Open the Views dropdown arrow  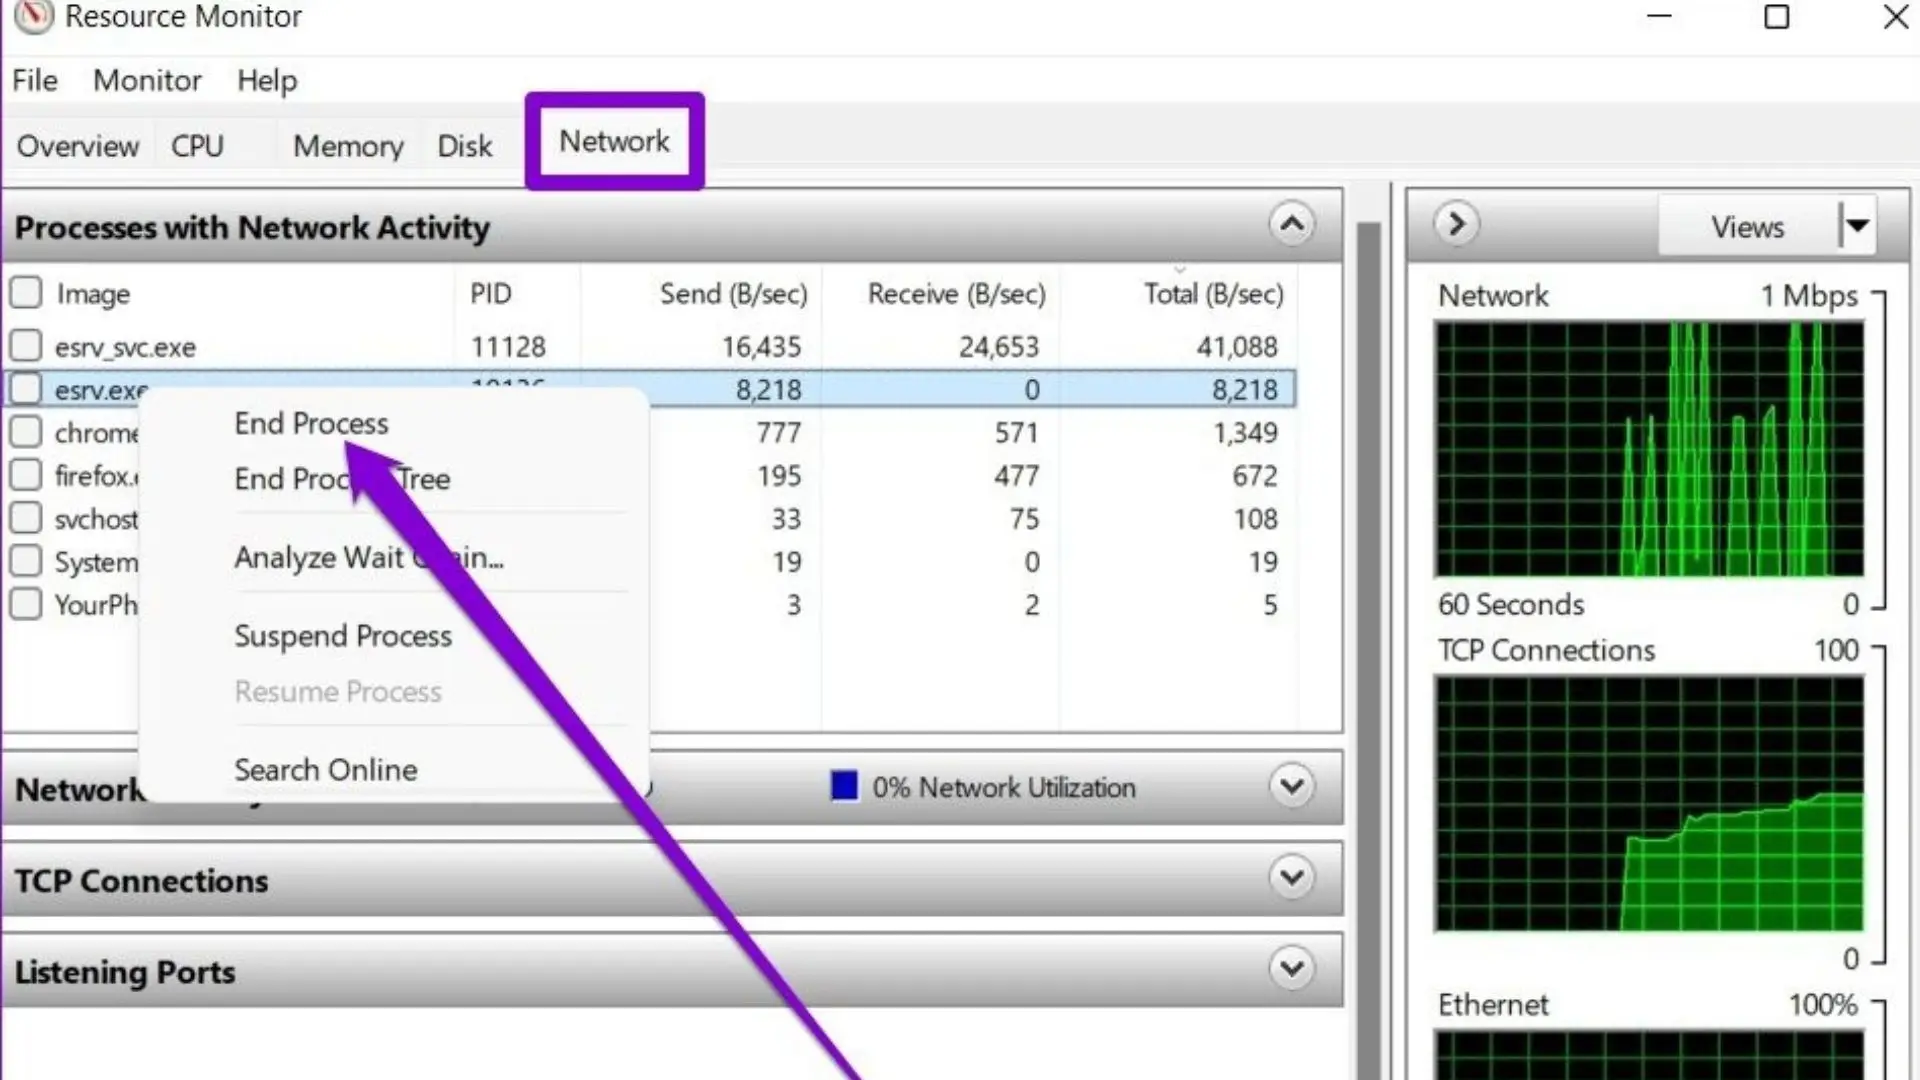tap(1857, 226)
